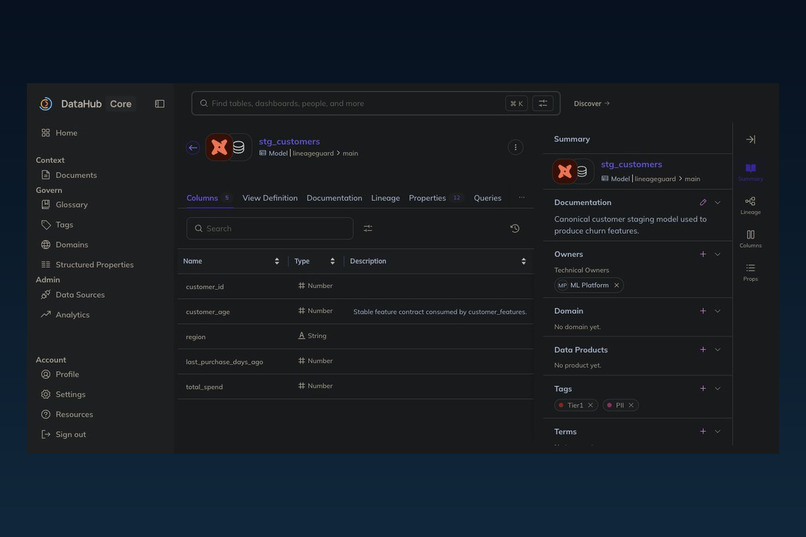Click the stg_customers title in the header
Image resolution: width=806 pixels, height=537 pixels.
289,141
